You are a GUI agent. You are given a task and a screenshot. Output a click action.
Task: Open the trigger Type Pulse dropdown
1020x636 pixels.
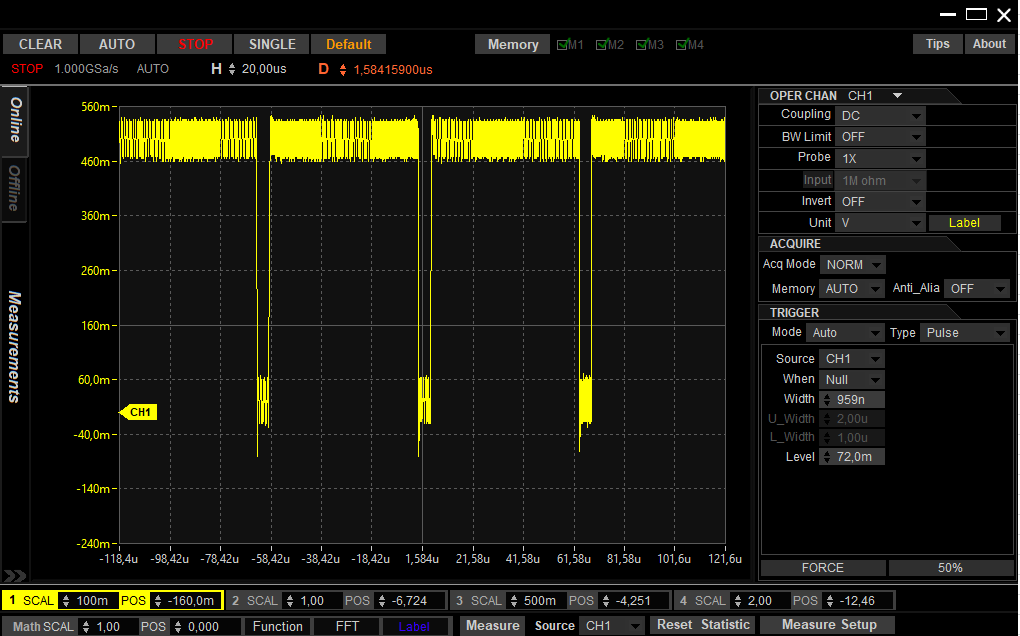(963, 333)
